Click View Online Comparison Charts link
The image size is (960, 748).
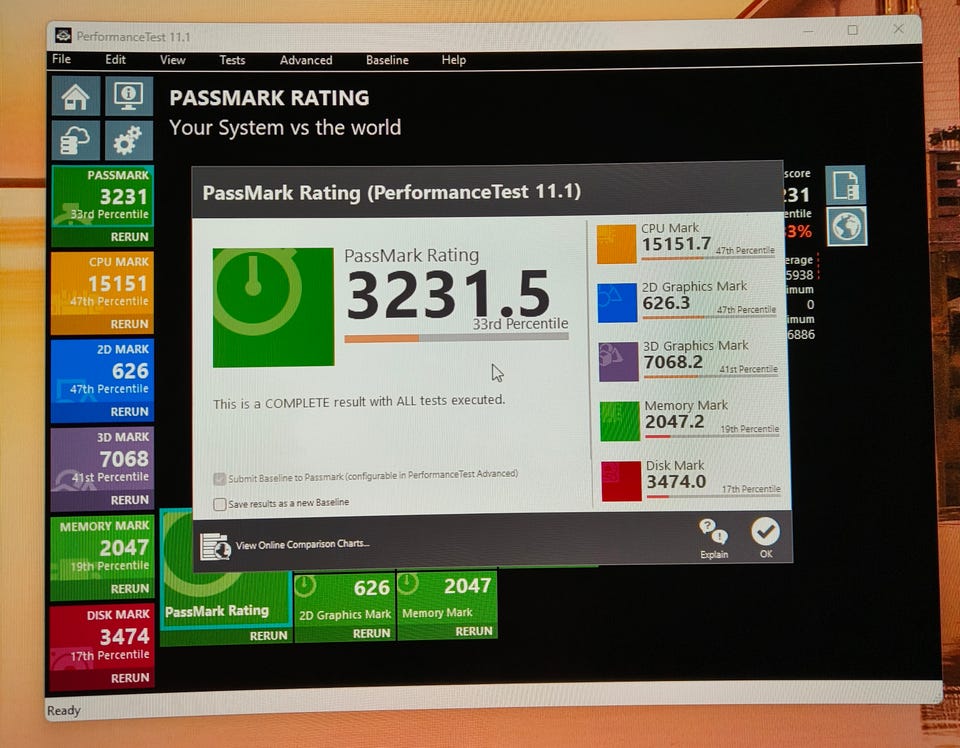click(302, 544)
